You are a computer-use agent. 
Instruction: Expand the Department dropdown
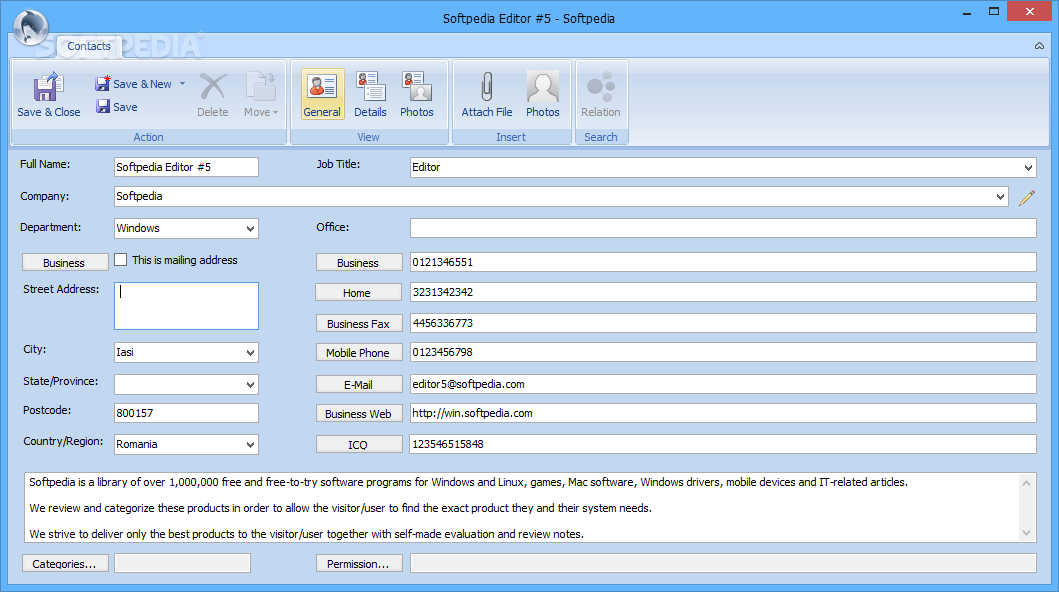(251, 229)
